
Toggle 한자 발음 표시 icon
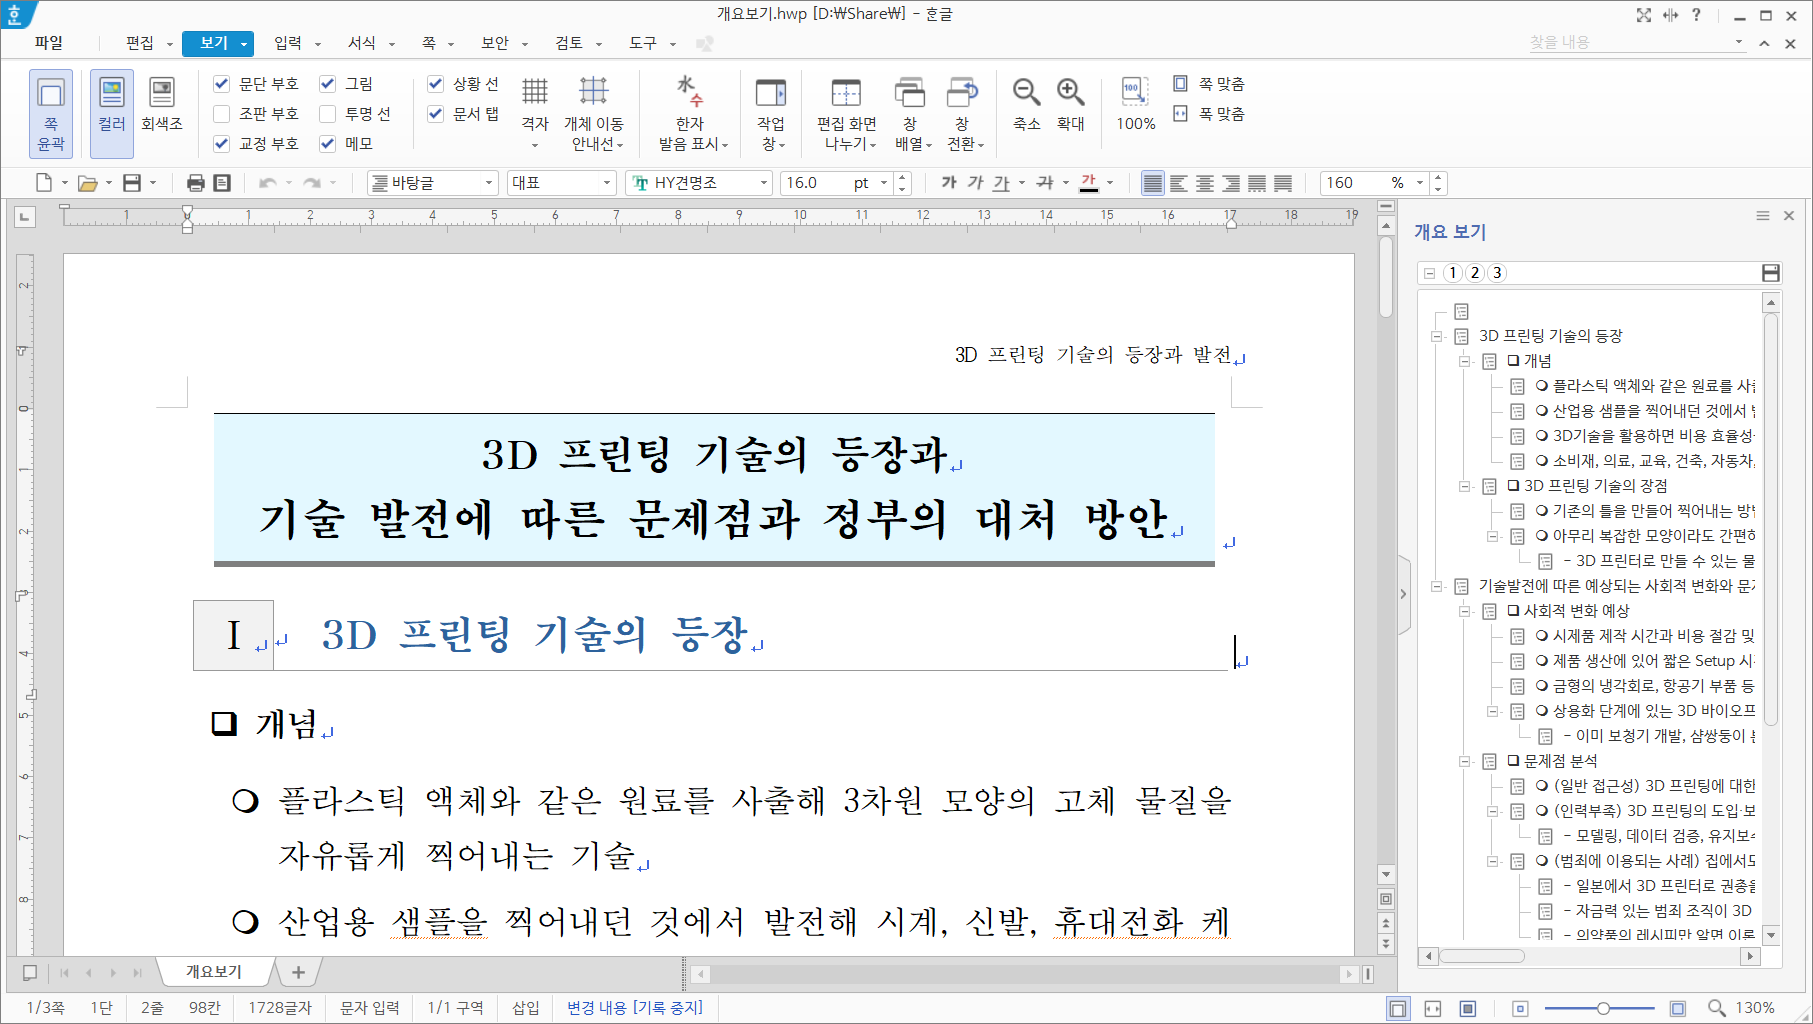click(x=693, y=113)
